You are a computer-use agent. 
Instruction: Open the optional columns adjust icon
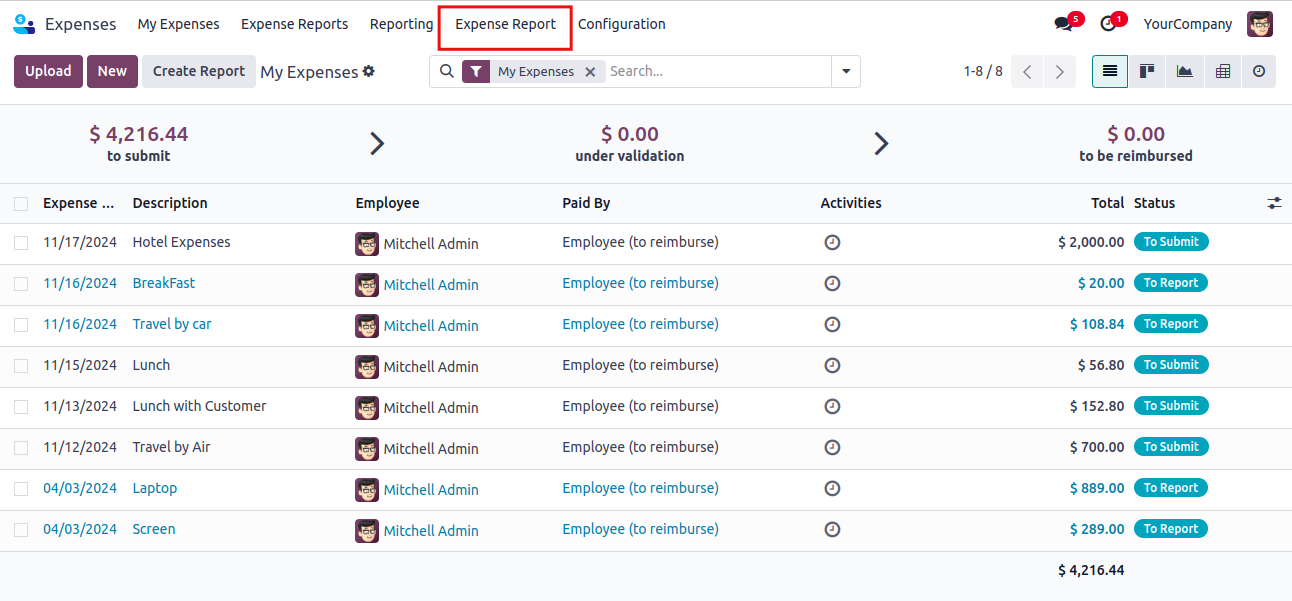1274,203
